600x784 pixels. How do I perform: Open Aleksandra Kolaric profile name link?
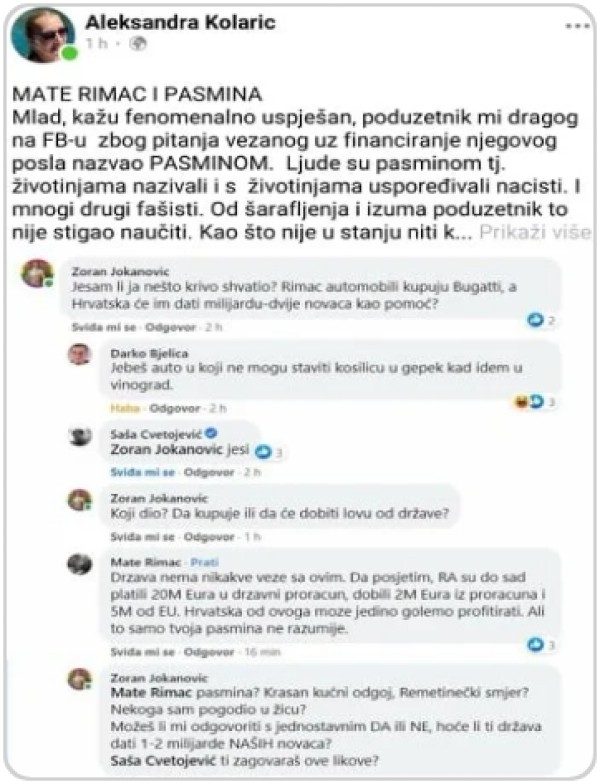click(x=180, y=22)
